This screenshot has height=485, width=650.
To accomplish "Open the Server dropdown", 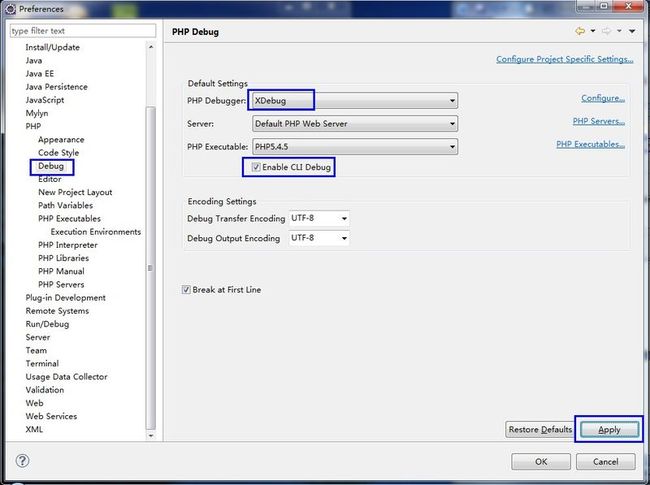I will click(x=355, y=124).
